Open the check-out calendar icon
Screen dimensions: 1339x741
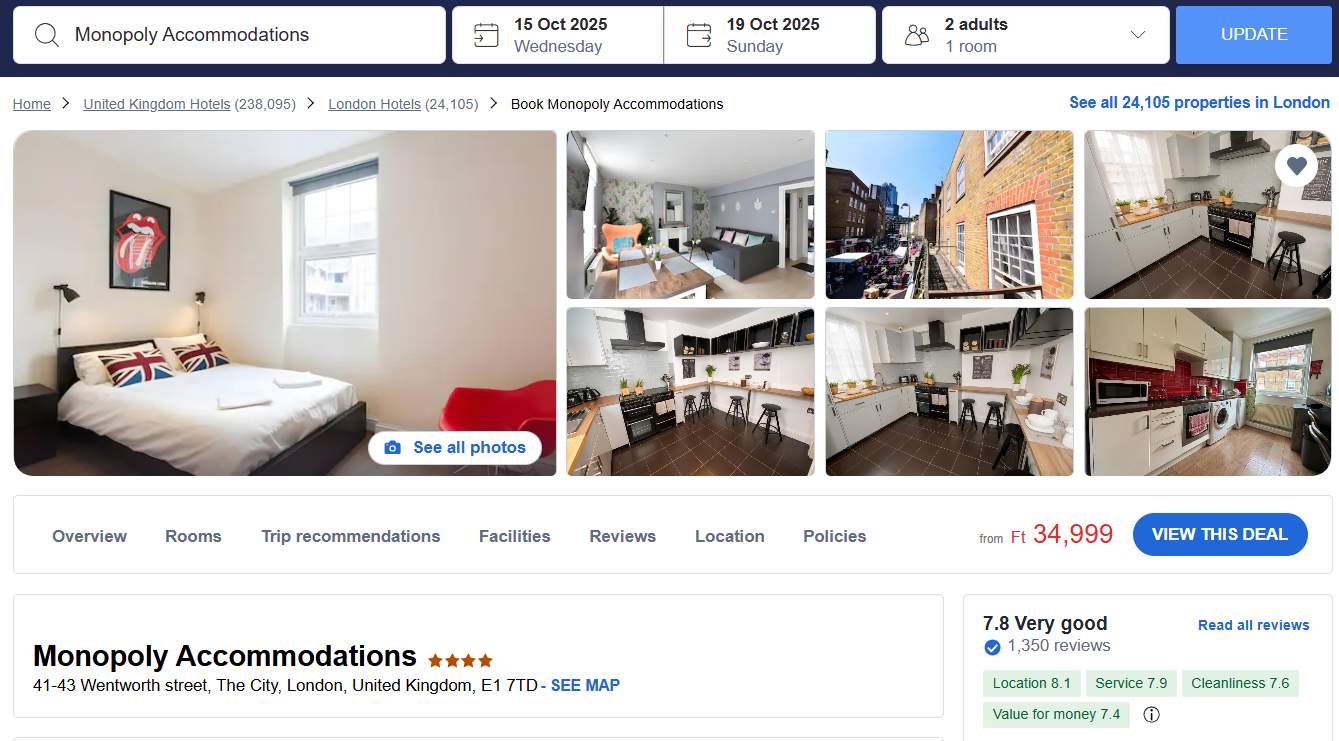point(699,35)
